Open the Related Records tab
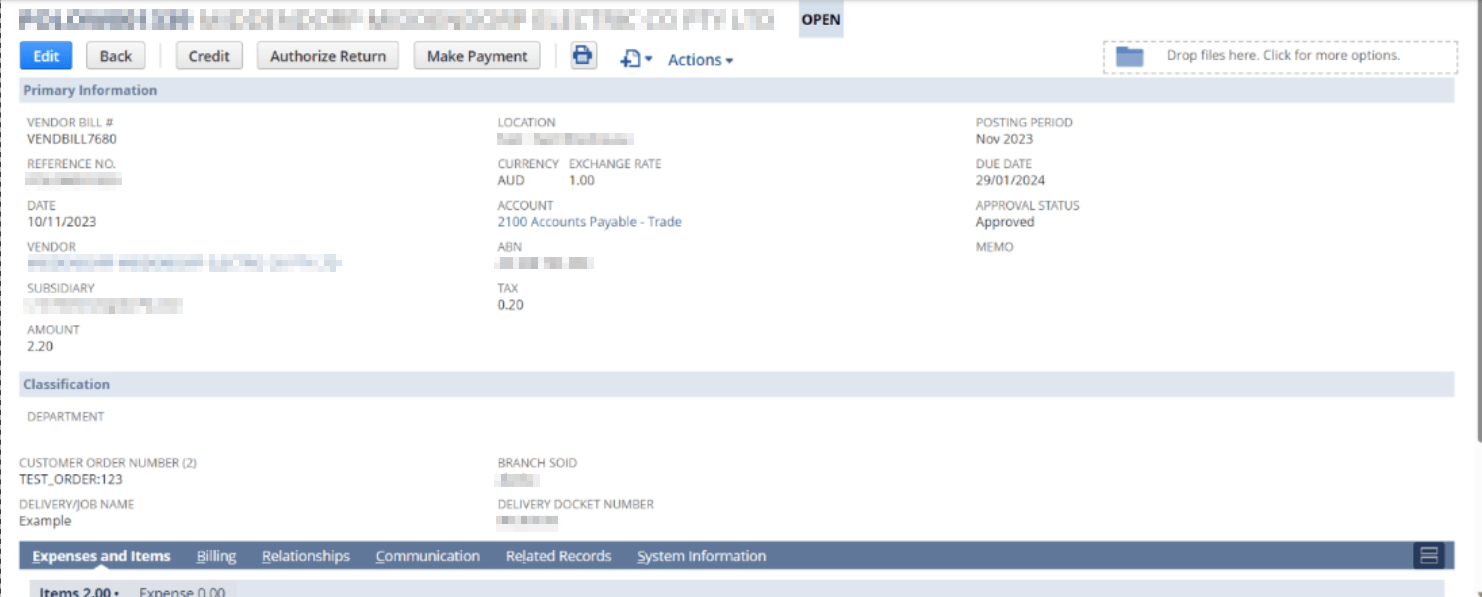Screen dimensions: 1482x597 tap(558, 555)
